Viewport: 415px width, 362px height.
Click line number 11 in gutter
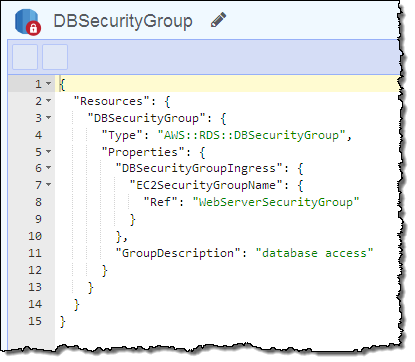[x=35, y=253]
